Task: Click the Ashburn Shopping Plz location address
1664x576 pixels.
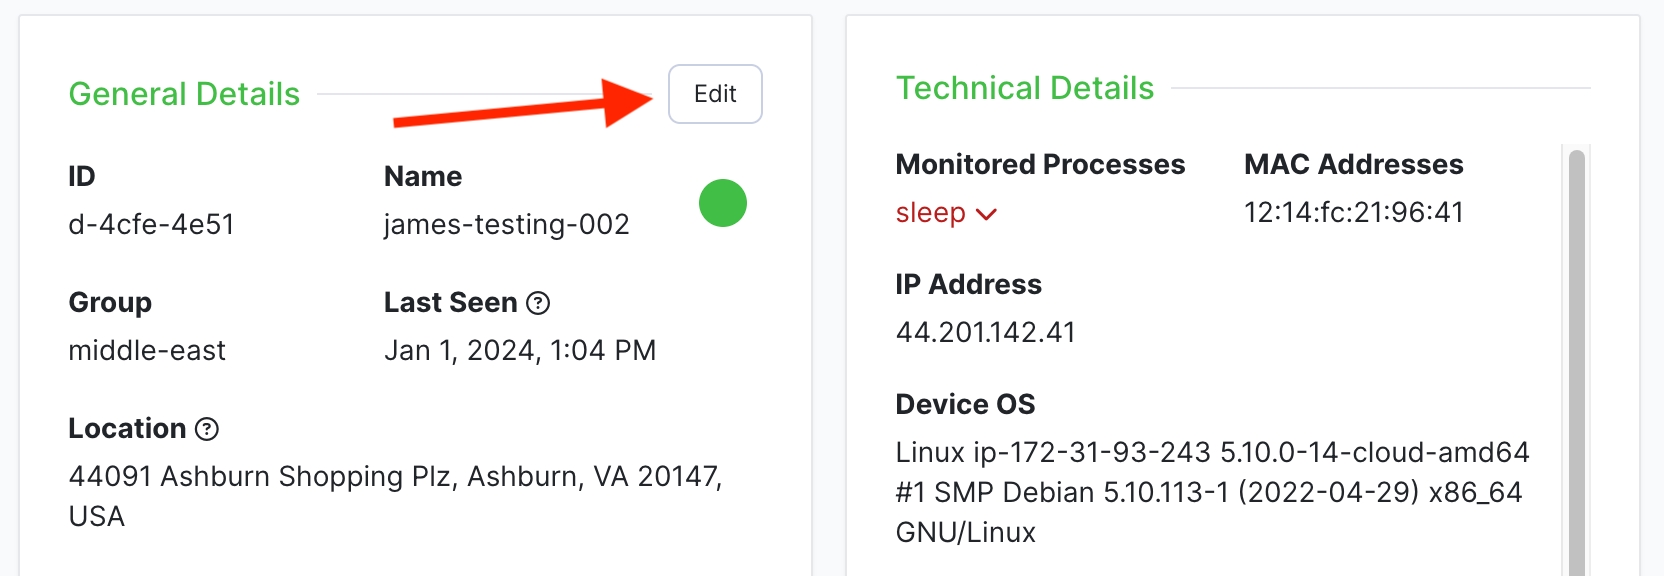Action: click(x=395, y=477)
